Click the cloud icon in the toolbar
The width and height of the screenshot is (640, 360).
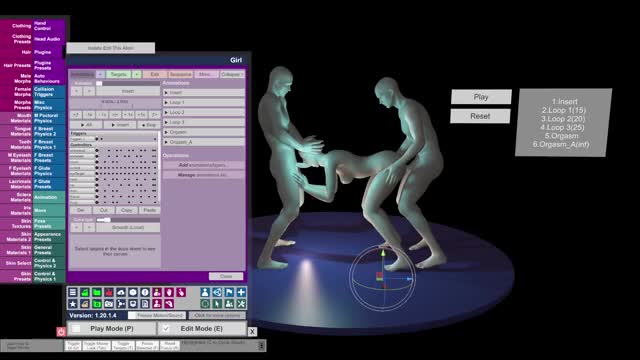121,292
